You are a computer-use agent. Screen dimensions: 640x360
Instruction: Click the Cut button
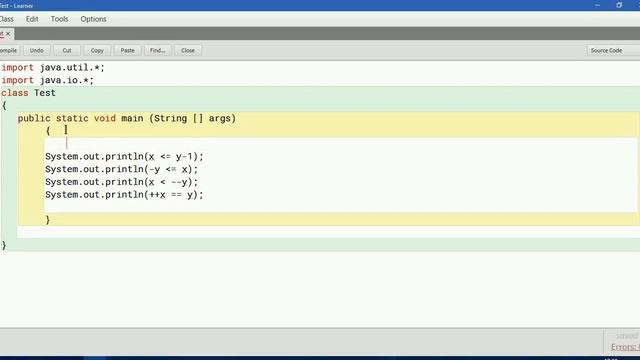click(67, 51)
